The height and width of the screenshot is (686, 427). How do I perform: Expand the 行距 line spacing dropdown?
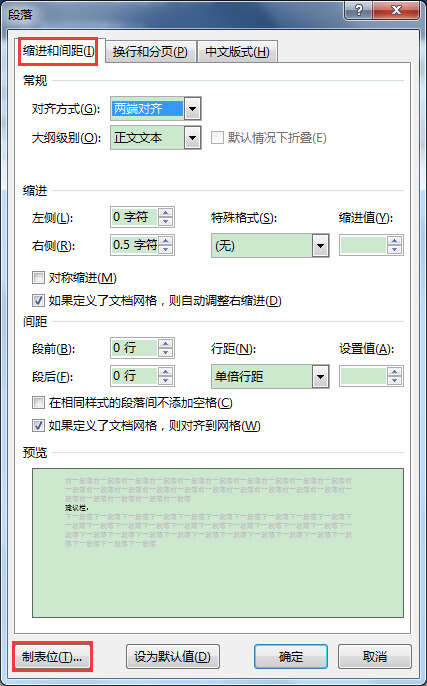pos(320,377)
